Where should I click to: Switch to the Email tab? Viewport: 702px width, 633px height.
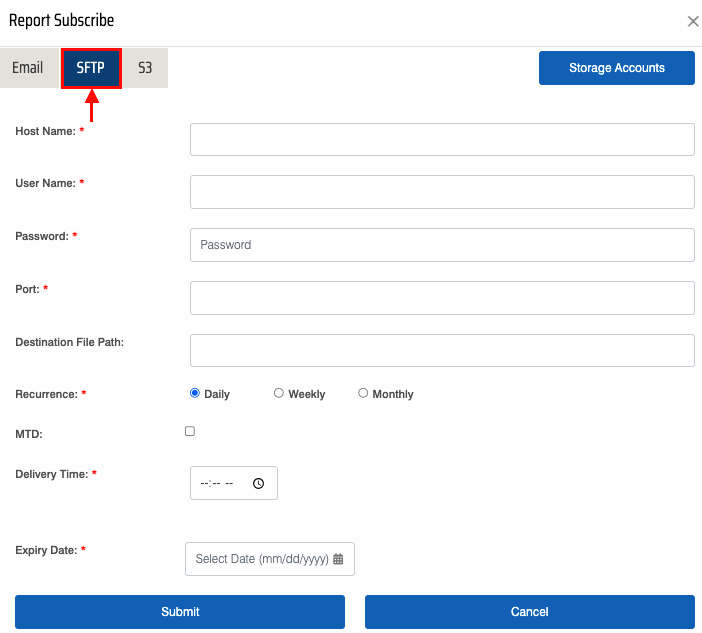click(x=28, y=68)
